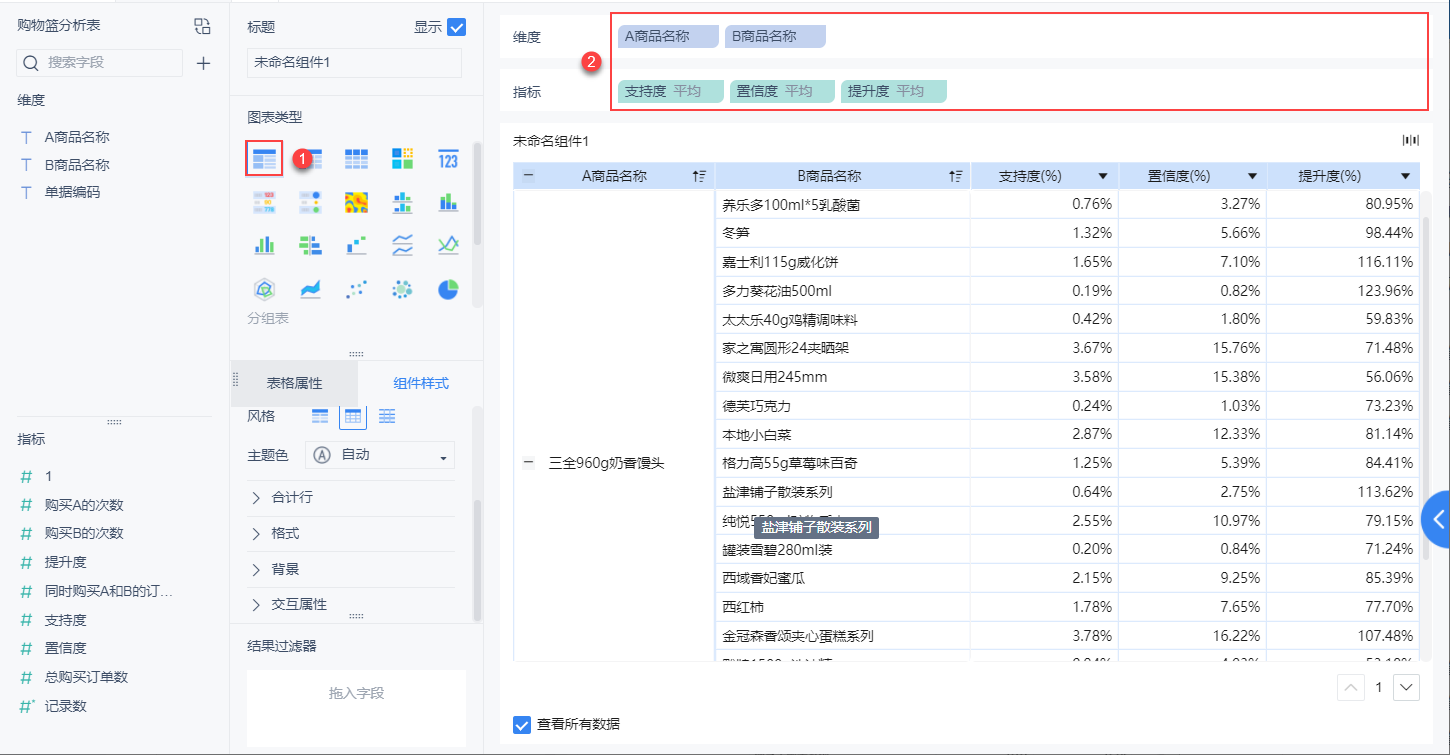
Task: Open the 主题色 自动 dropdown
Action: [x=380, y=455]
